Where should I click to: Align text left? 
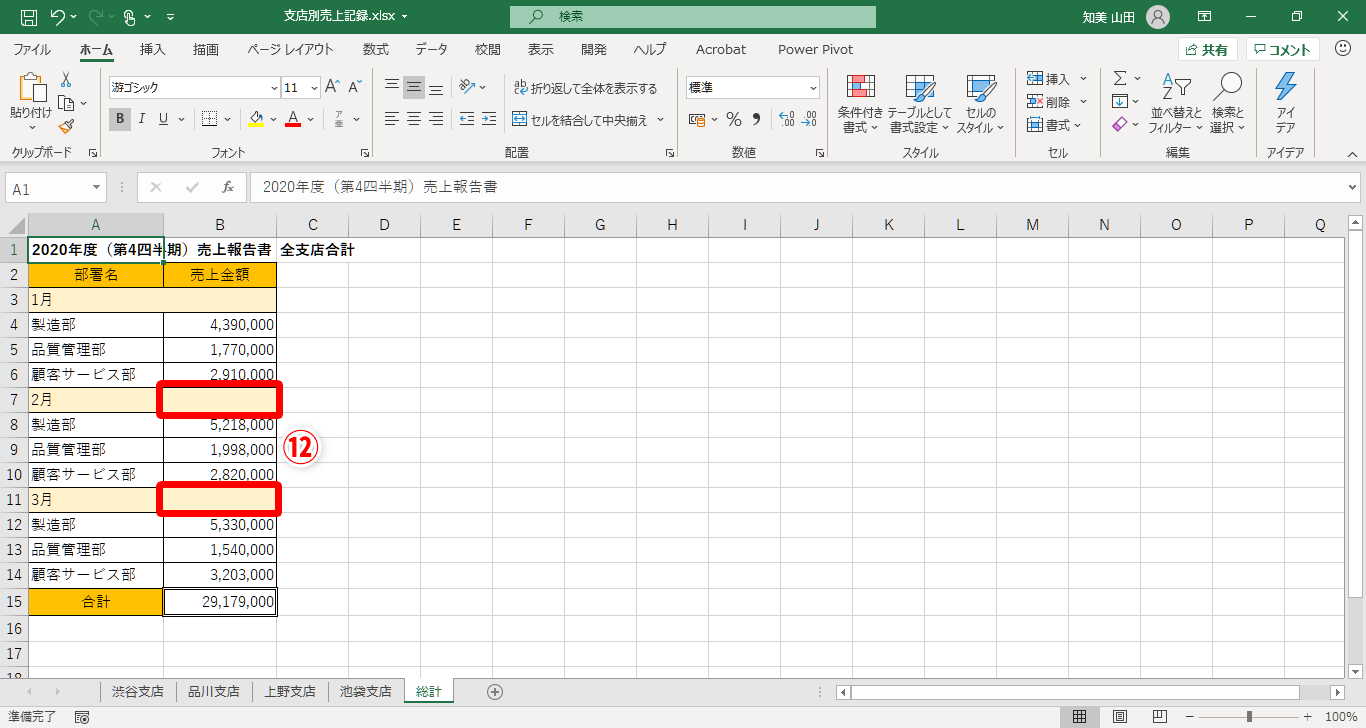392,119
